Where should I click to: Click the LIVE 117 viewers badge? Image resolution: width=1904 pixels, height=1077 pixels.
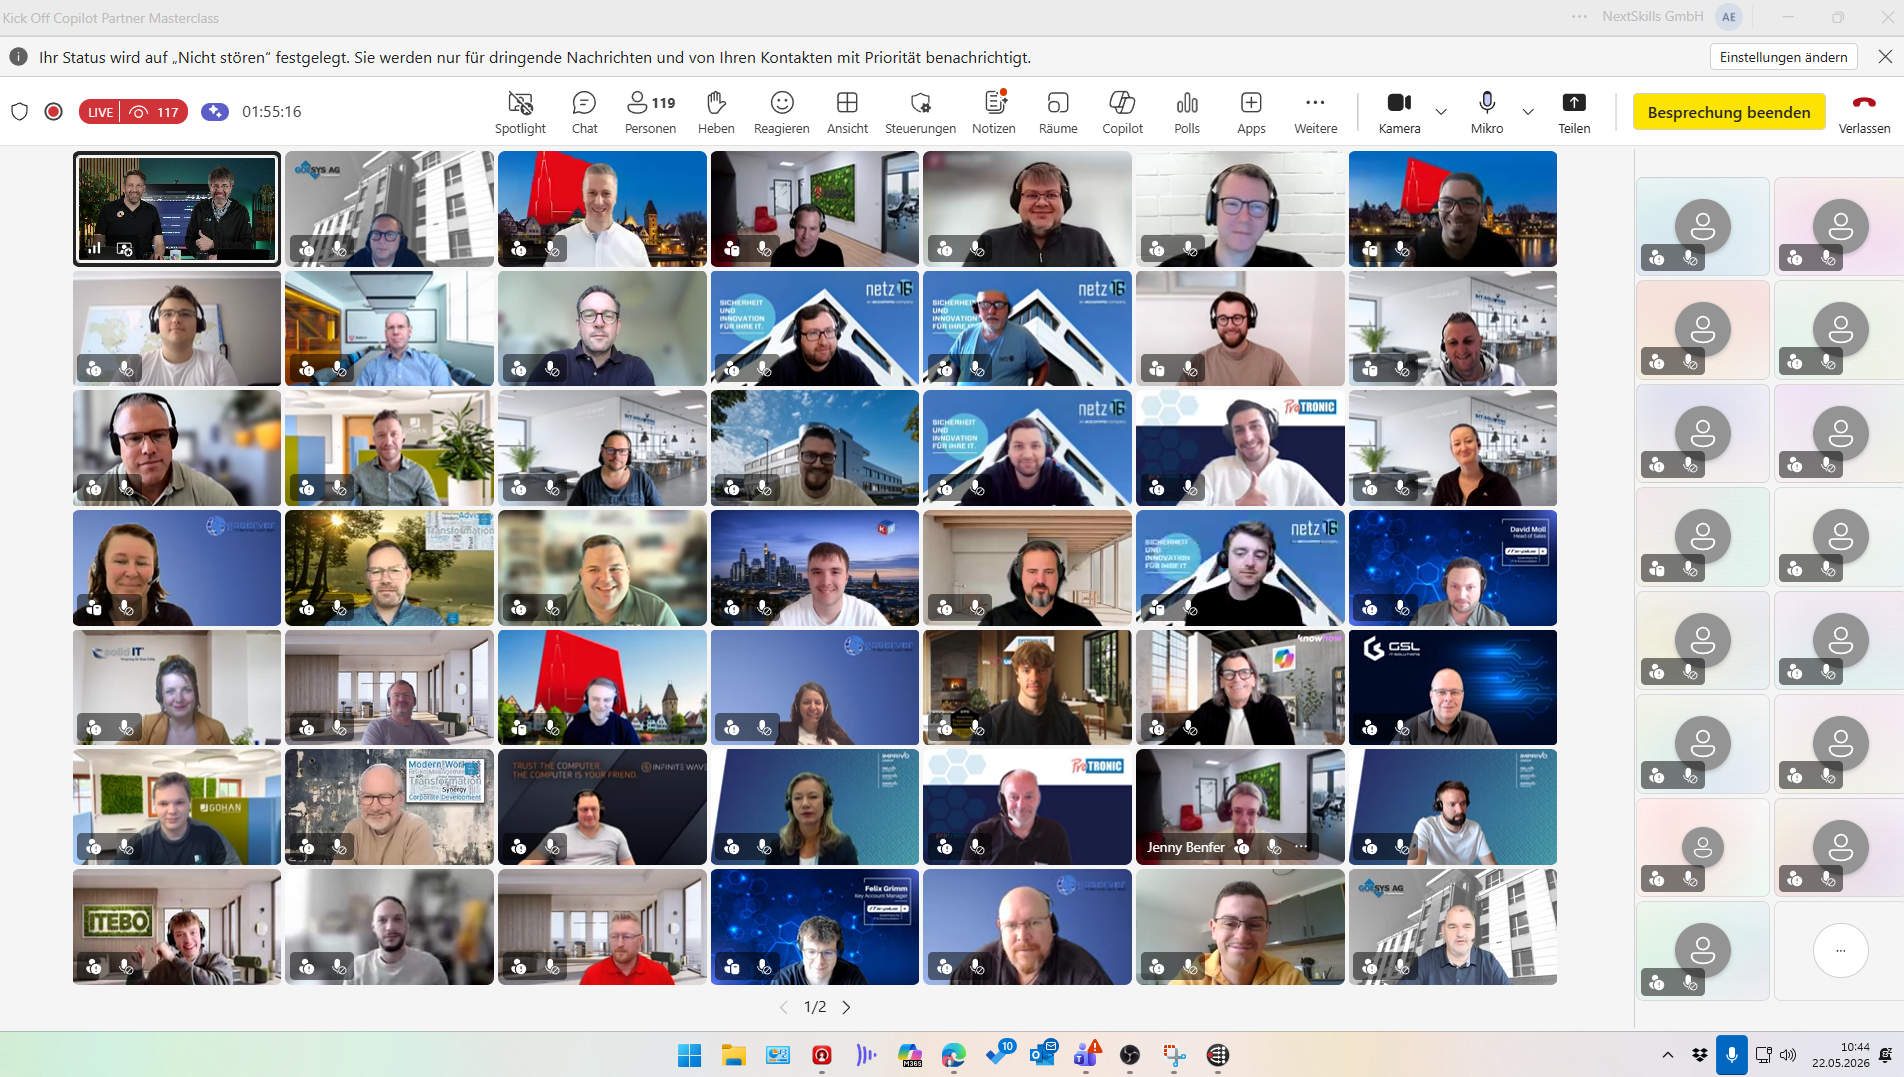[x=133, y=112]
